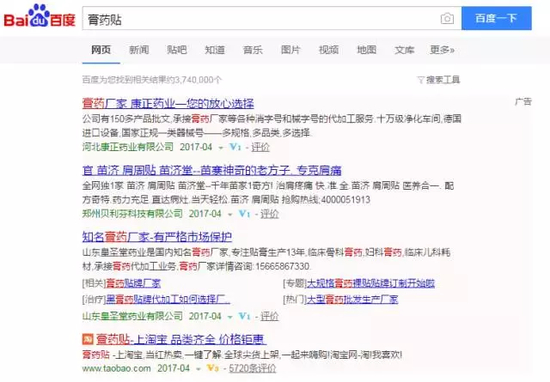Open sublink 黑膏药贴牌代加工如何选择厂
Image resolution: width=550 pixels, height=382 pixels.
[x=168, y=299]
